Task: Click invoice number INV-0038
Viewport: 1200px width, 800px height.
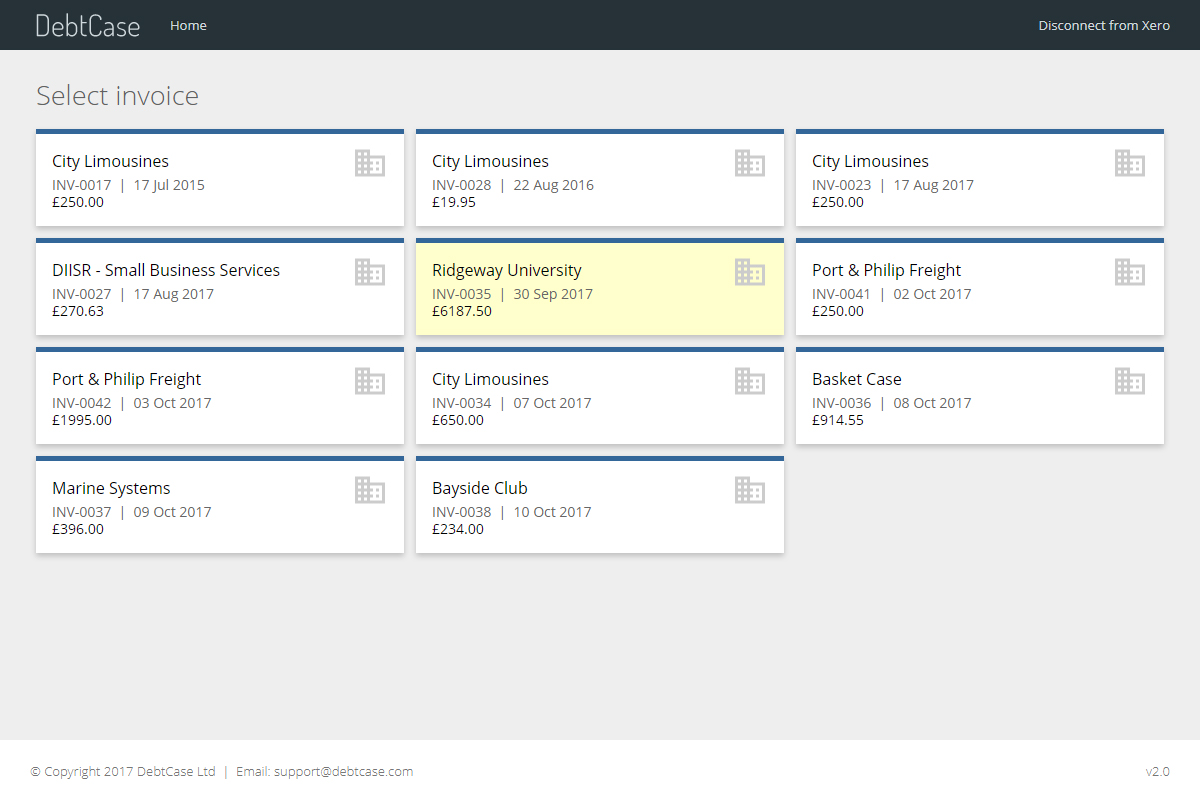Action: [x=462, y=512]
